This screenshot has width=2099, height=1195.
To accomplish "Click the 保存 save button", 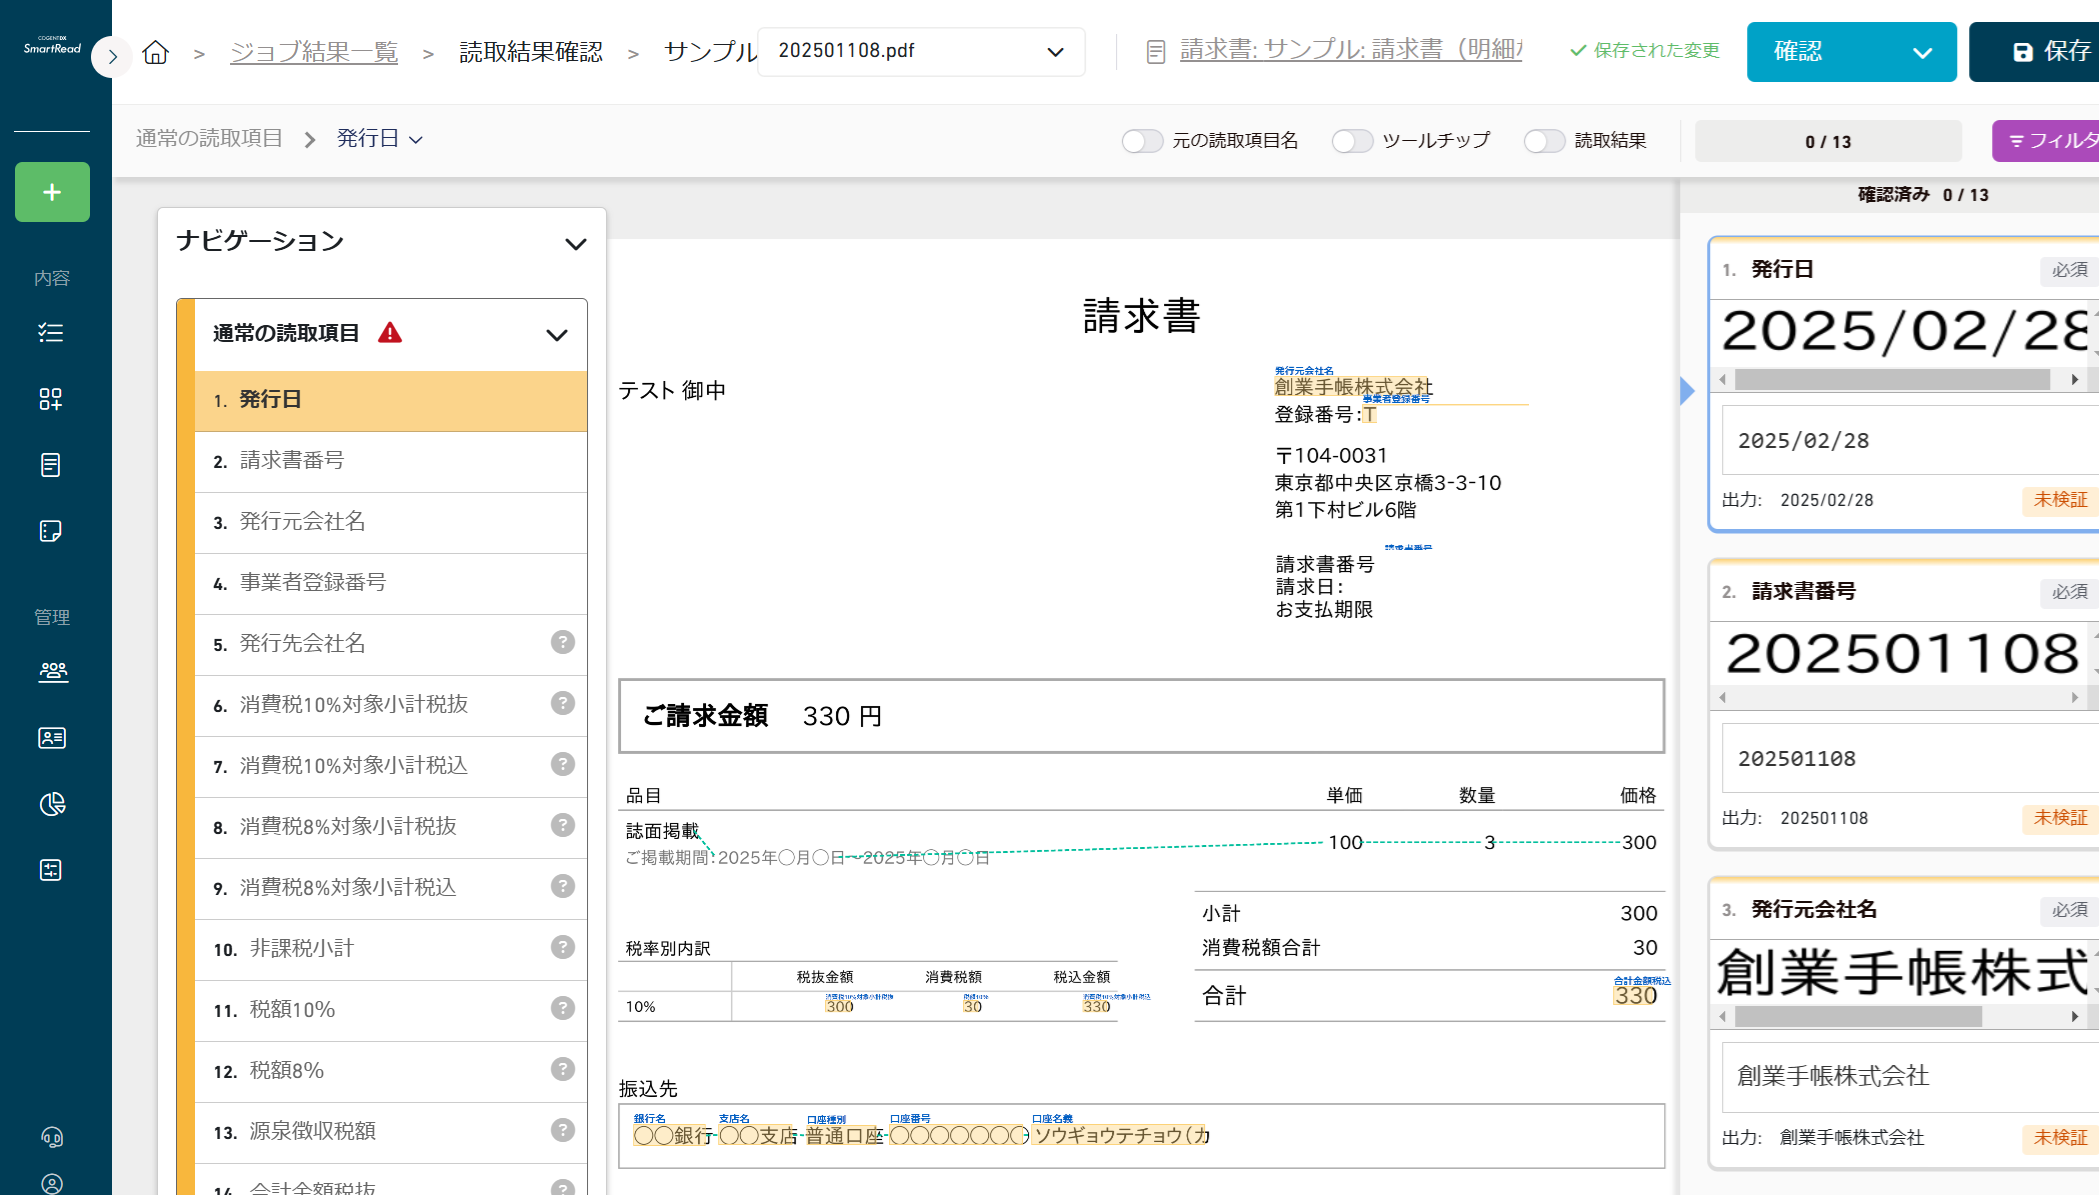I will coord(2050,52).
